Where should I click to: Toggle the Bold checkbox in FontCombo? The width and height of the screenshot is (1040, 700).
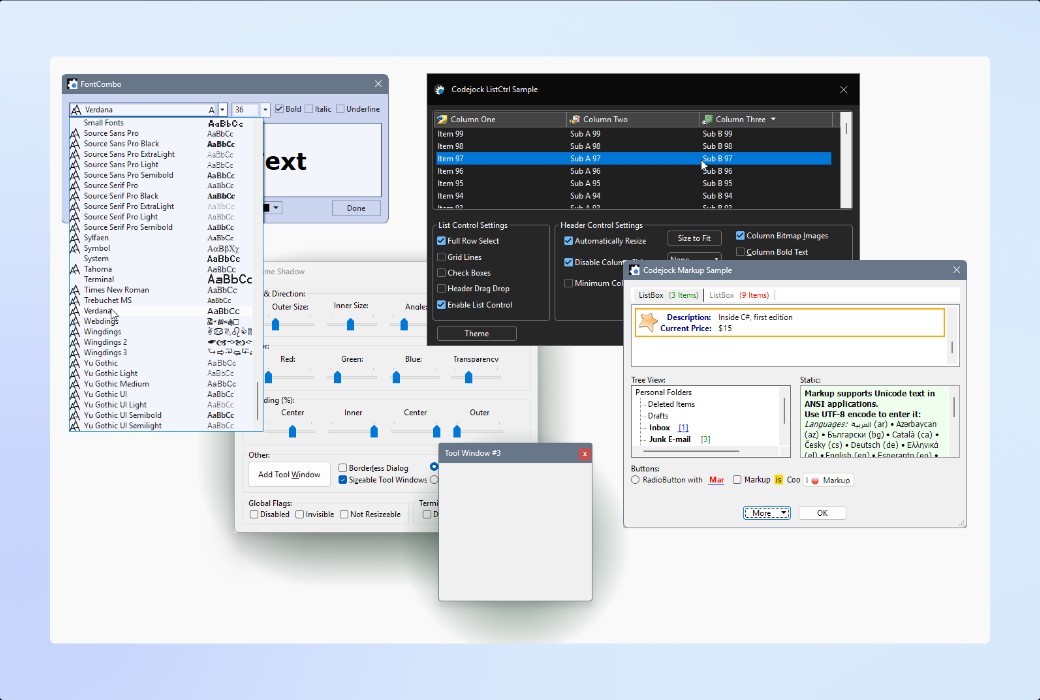pyautogui.click(x=279, y=109)
